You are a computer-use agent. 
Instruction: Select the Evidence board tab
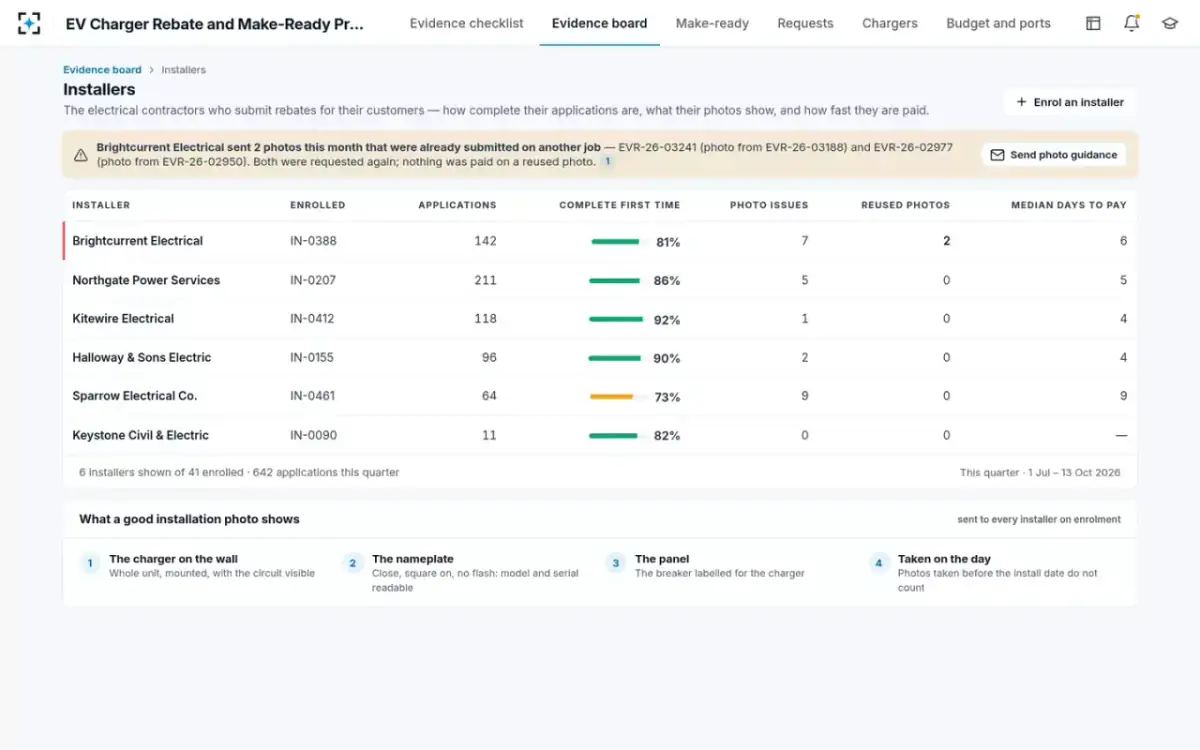pyautogui.click(x=599, y=23)
